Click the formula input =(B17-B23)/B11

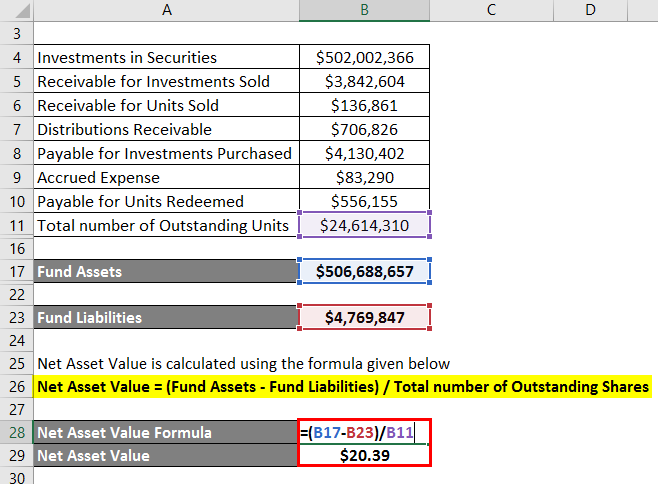364,432
